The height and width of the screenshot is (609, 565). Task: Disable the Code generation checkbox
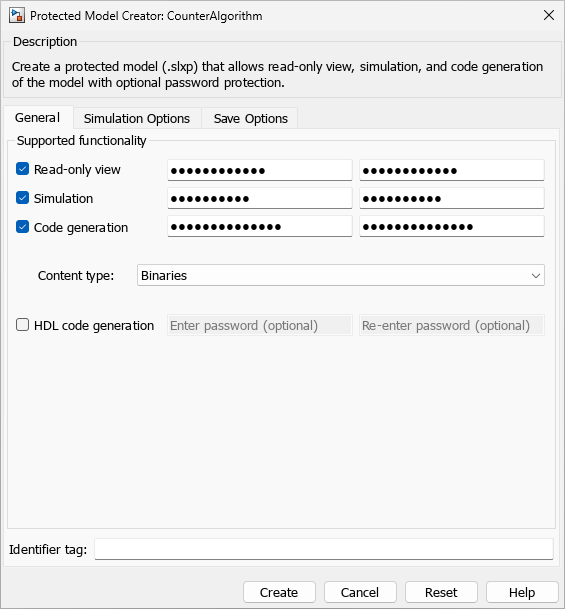pos(23,227)
